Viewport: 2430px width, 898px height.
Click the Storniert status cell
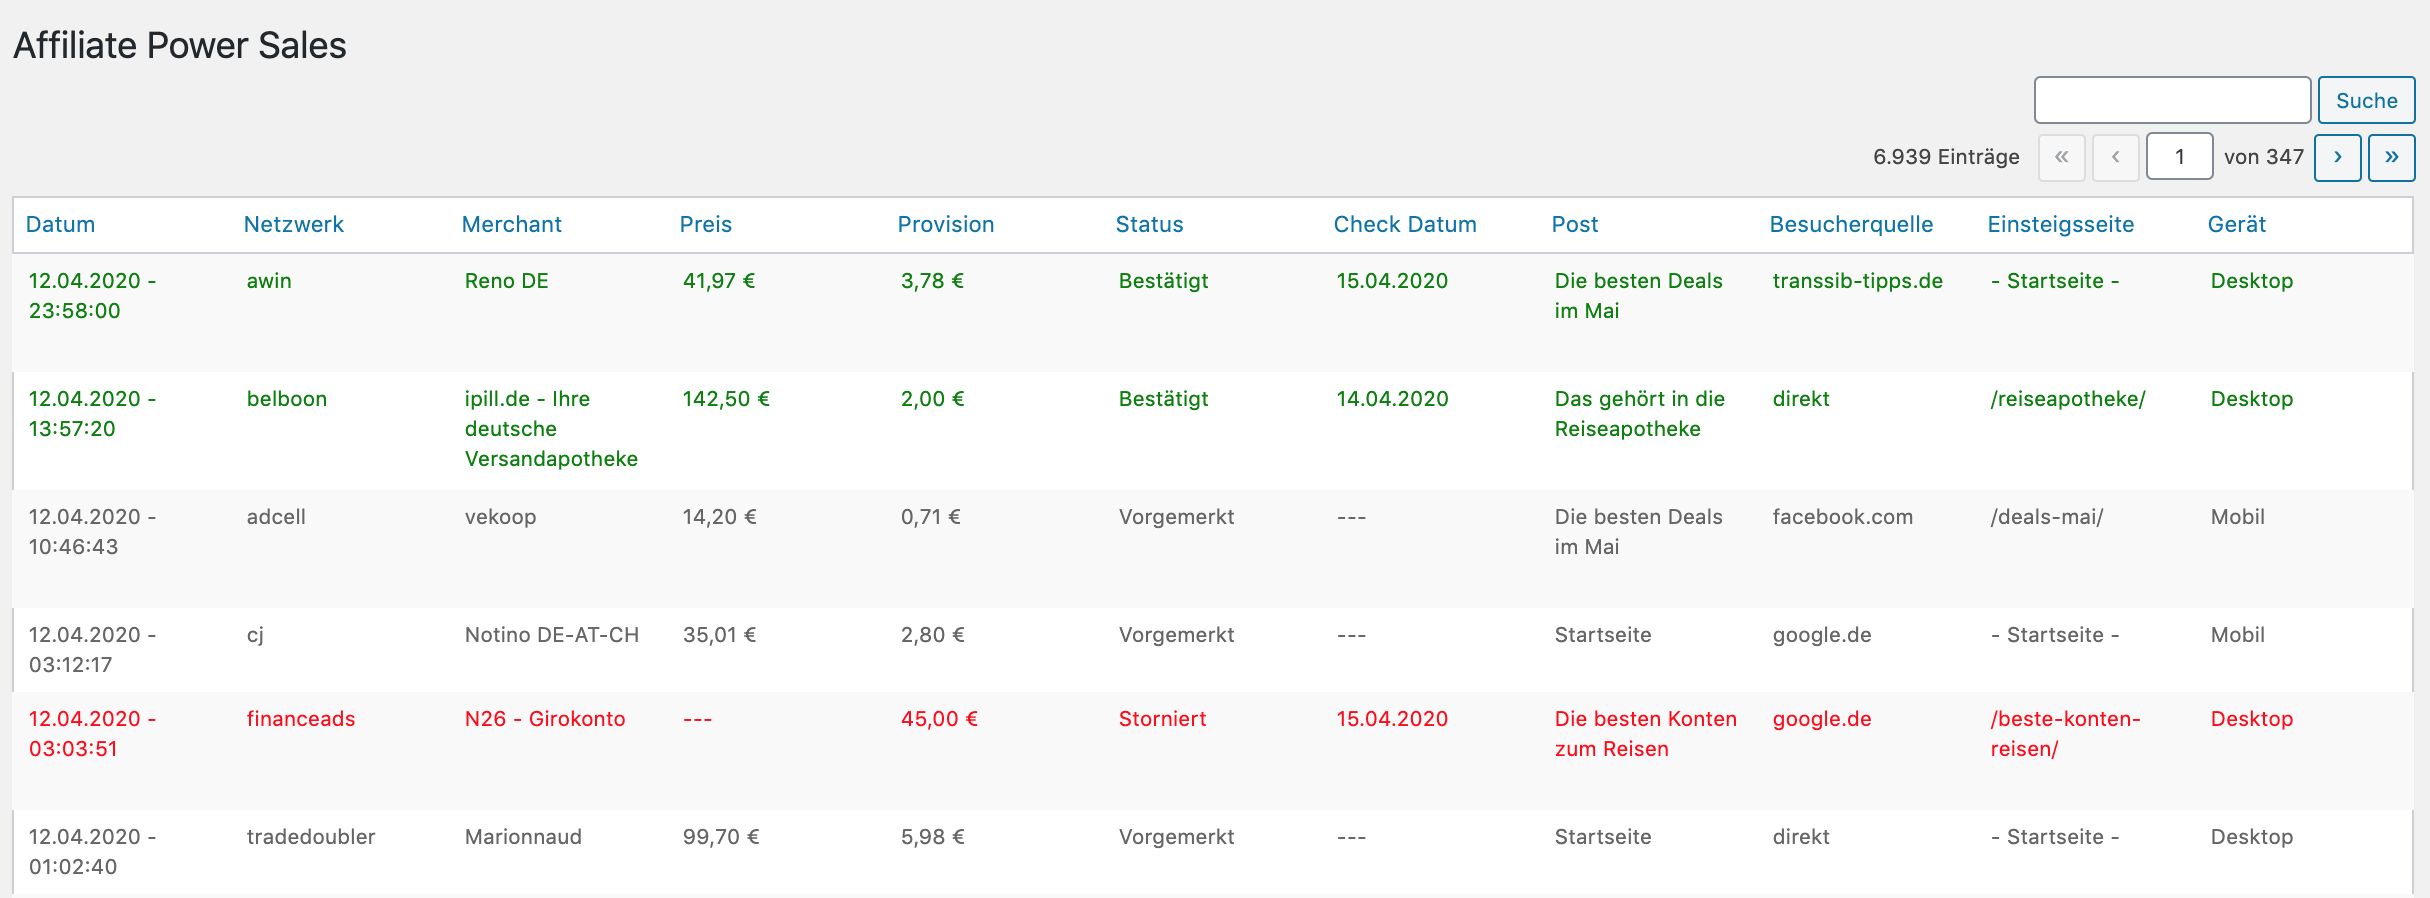pyautogui.click(x=1162, y=719)
